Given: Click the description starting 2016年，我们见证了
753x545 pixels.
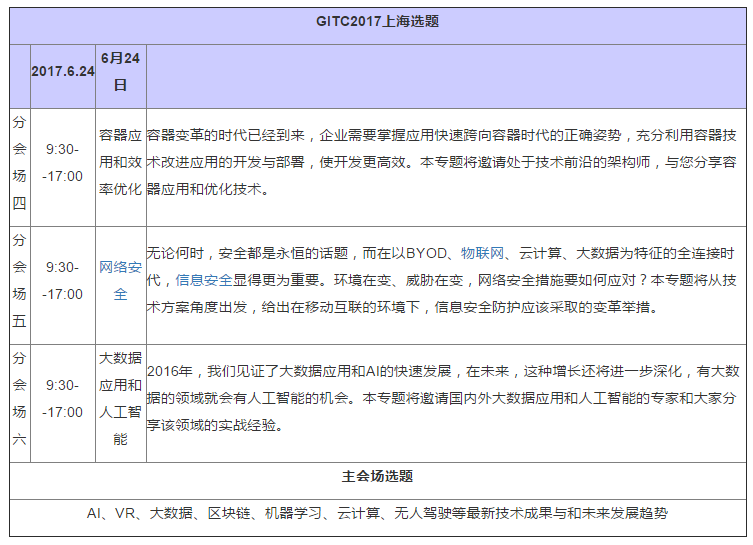Looking at the screenshot, I should (x=443, y=398).
